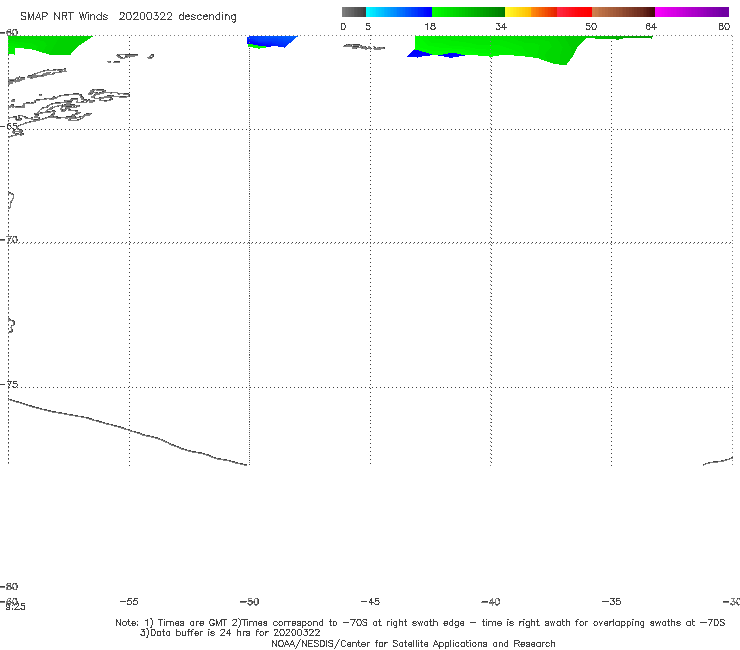Click the longitude label '-50'
740x650 pixels.
[x=249, y=601]
